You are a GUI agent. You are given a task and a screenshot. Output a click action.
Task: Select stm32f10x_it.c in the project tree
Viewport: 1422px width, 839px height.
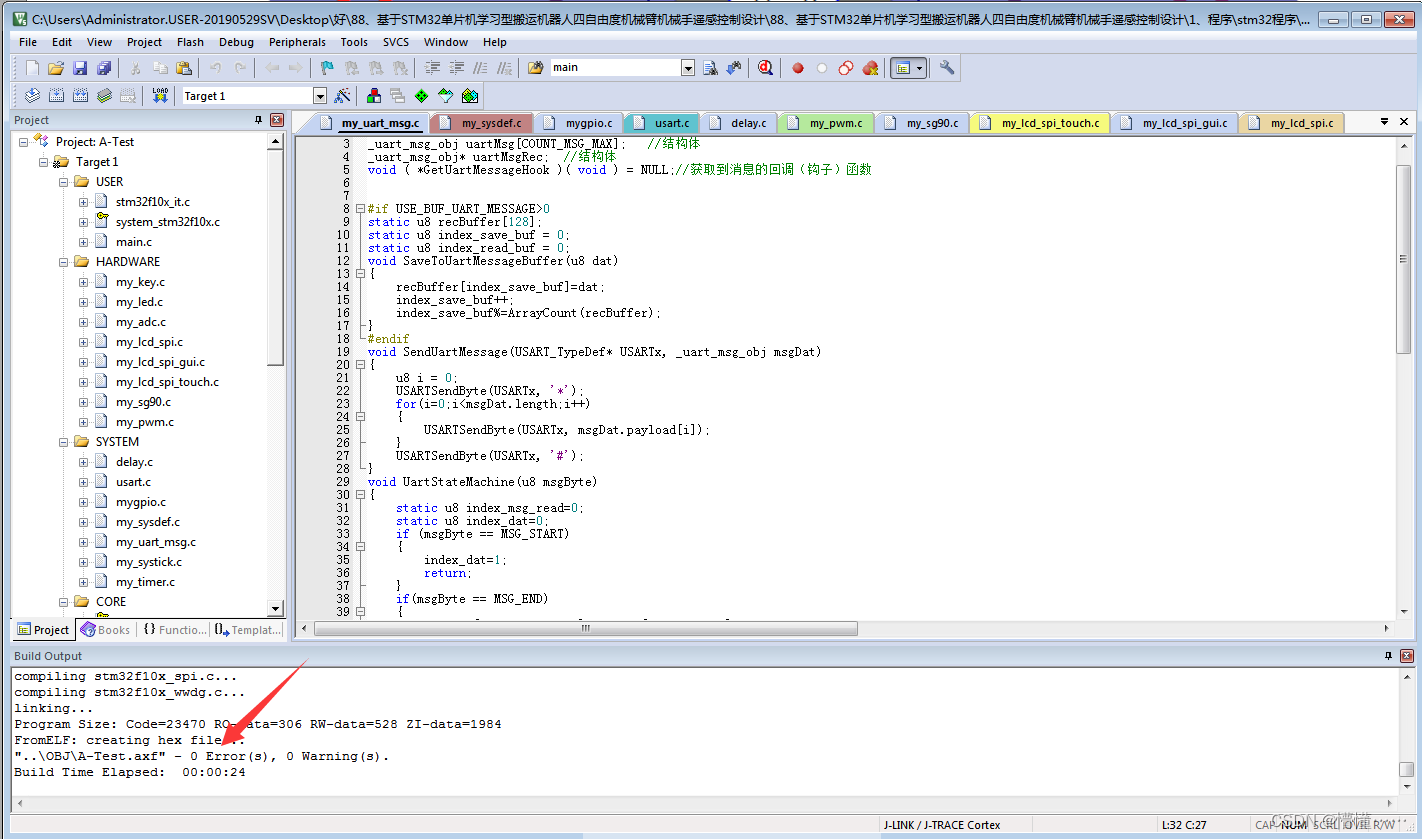[x=152, y=202]
